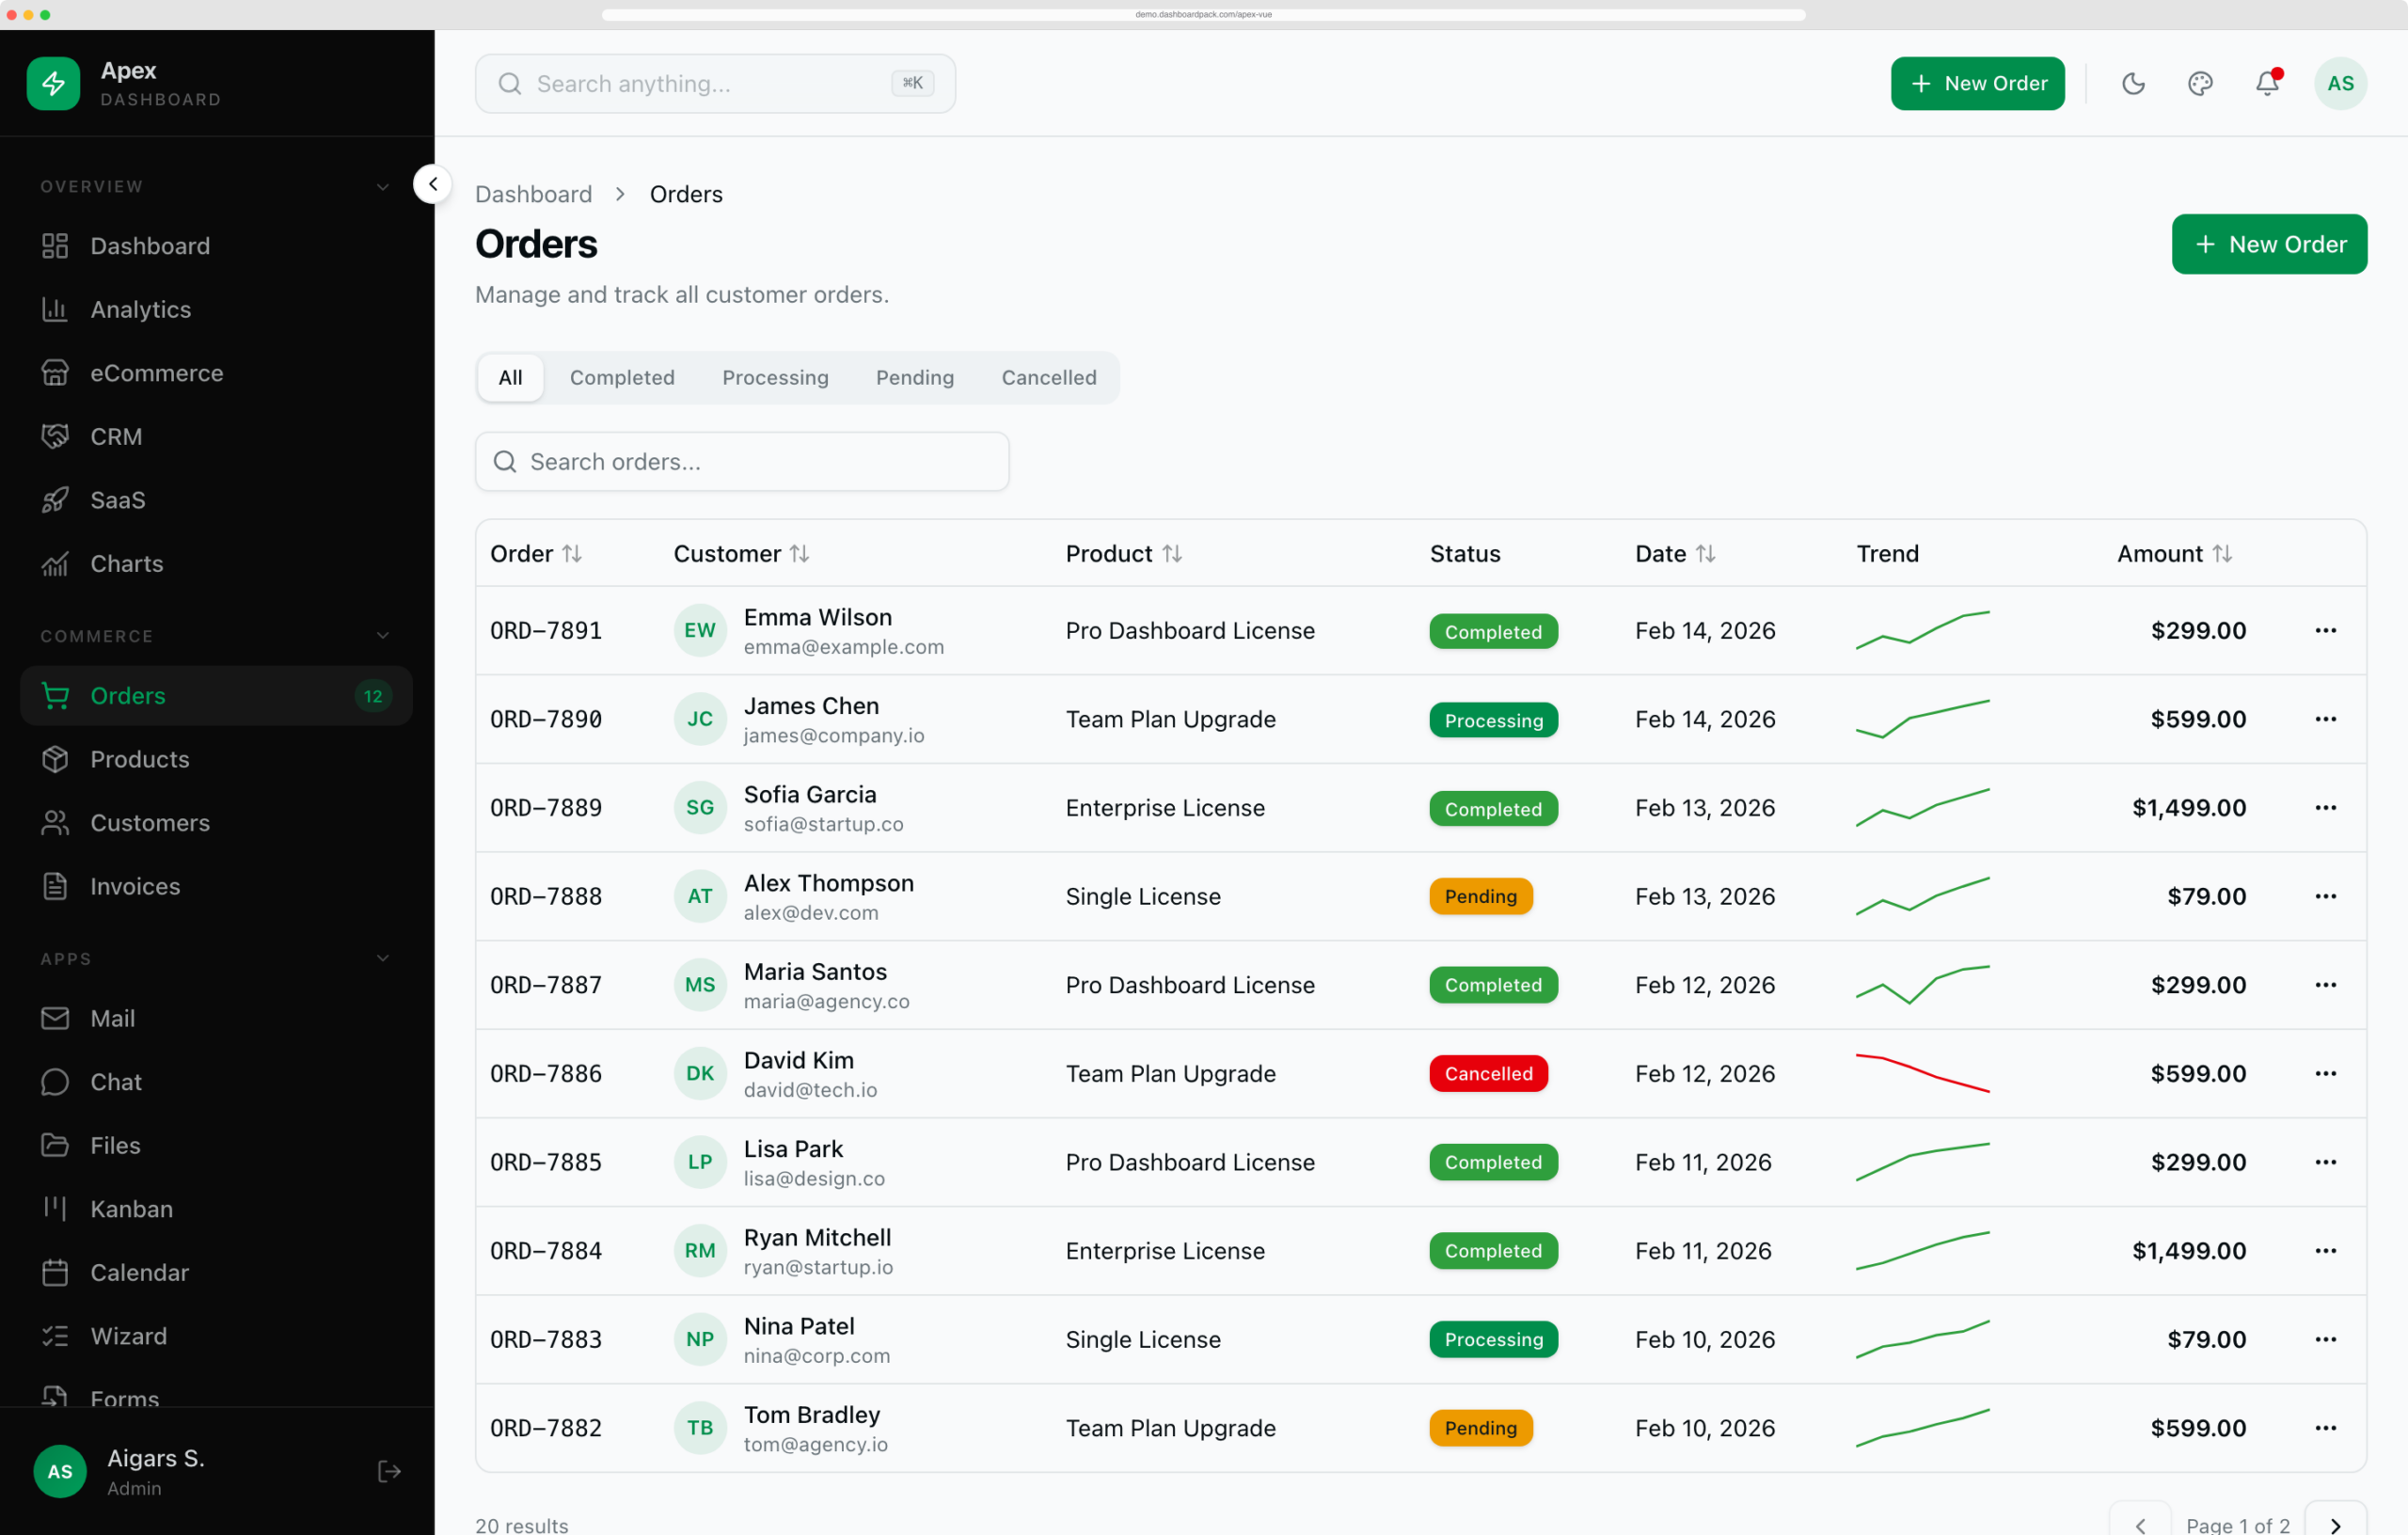Open eCommerce in the sidebar

[216, 373]
